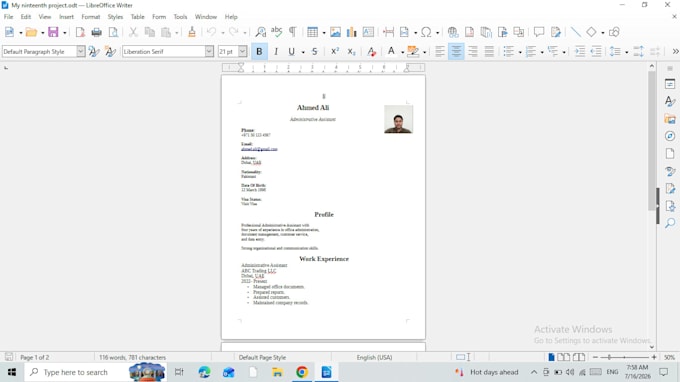
Task: Open the File menu
Action: click(x=8, y=16)
